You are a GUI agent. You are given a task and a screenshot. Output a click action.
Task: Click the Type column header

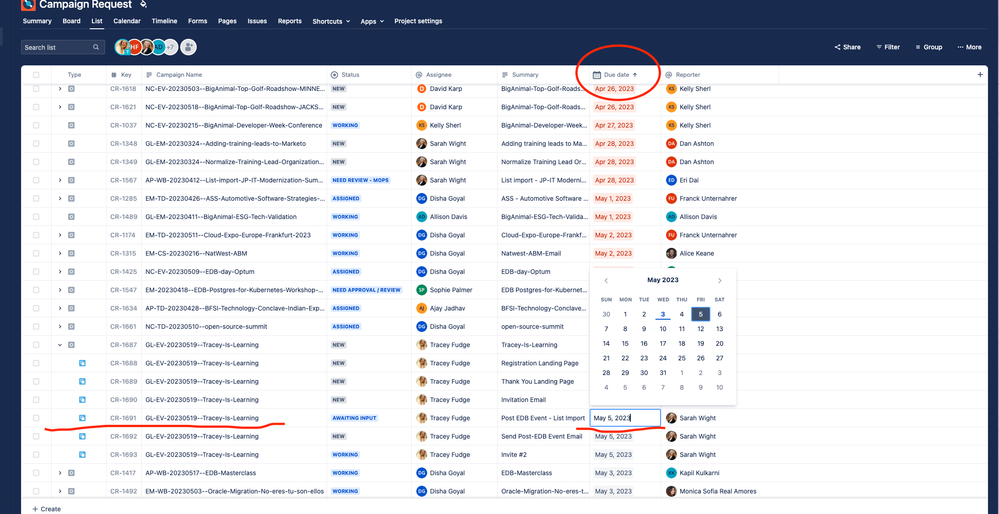tap(75, 75)
